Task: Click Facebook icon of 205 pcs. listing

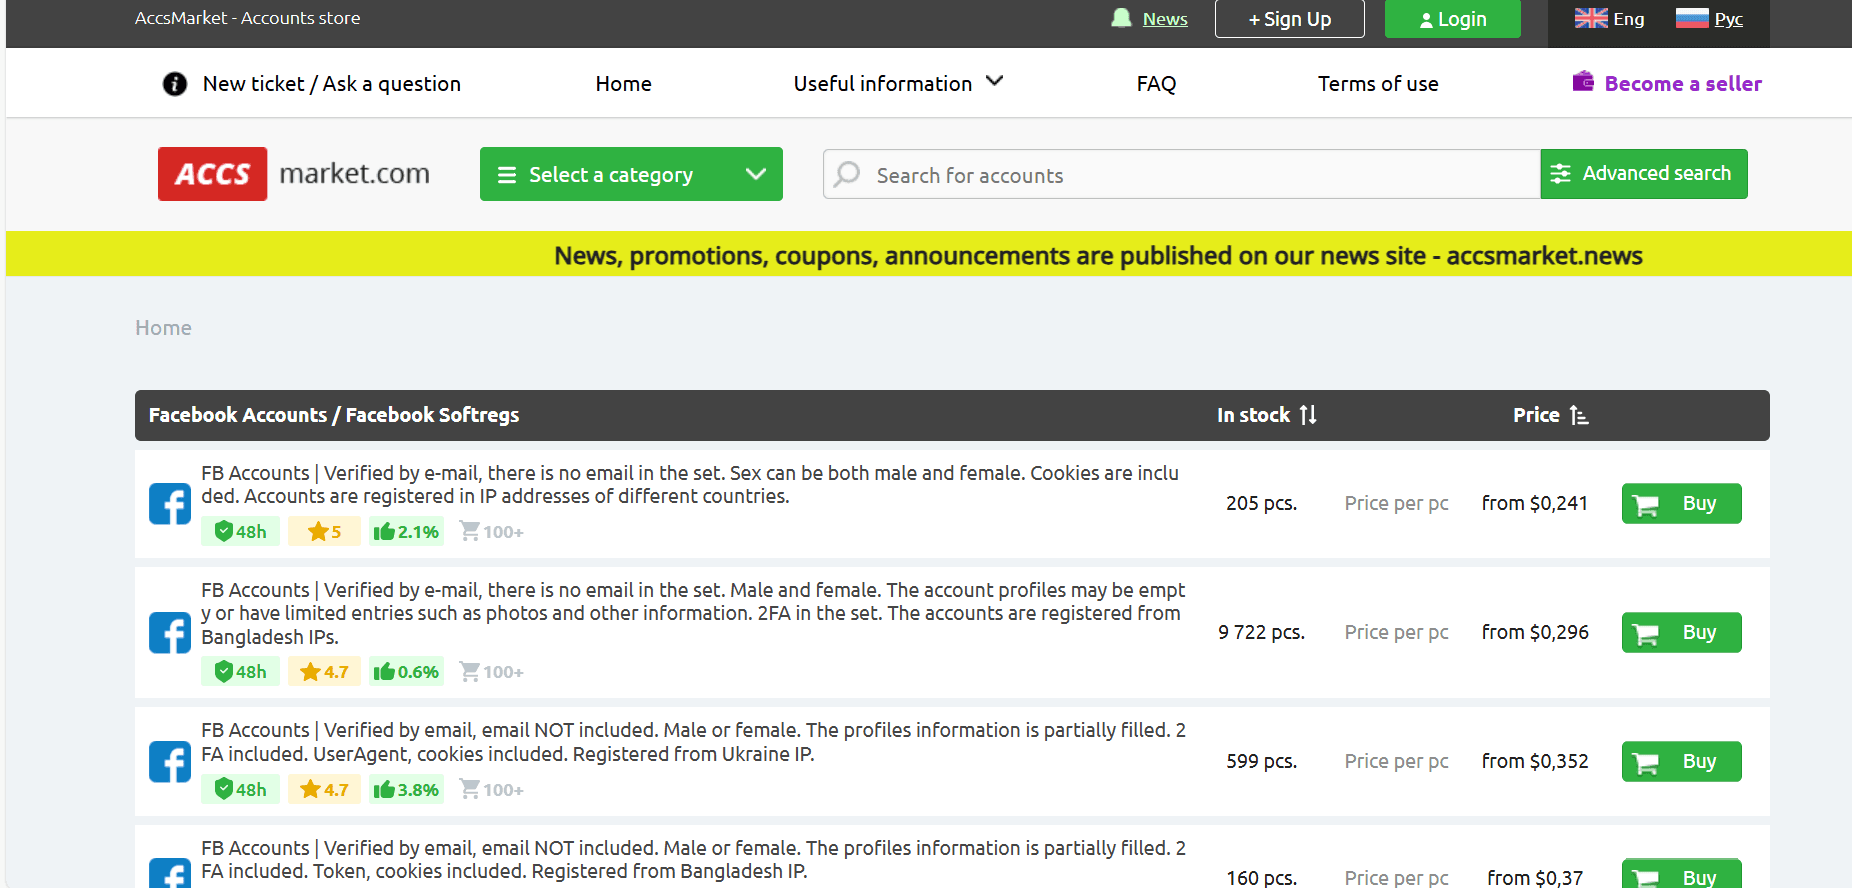Action: click(x=170, y=504)
